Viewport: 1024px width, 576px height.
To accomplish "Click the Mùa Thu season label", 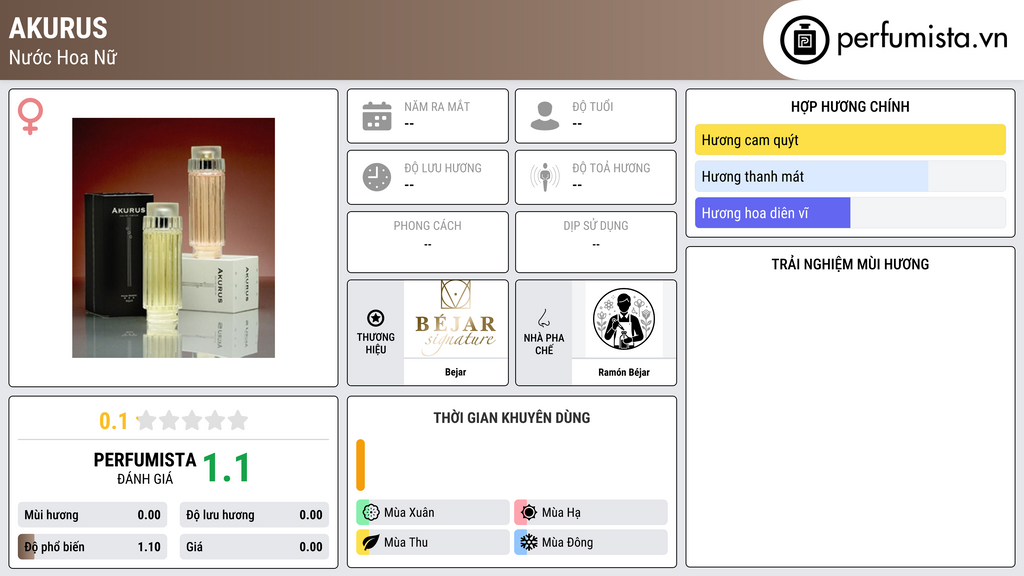I will 406,542.
